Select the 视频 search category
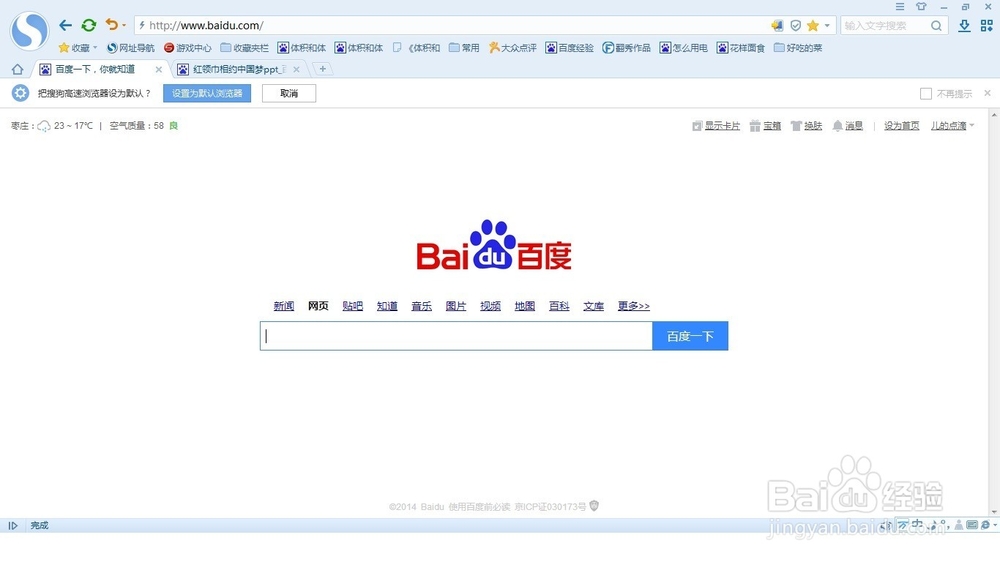The image size is (1000, 562). coord(490,306)
